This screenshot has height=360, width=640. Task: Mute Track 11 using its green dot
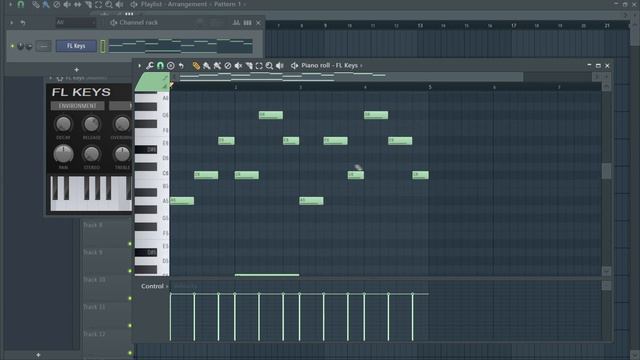130,326
